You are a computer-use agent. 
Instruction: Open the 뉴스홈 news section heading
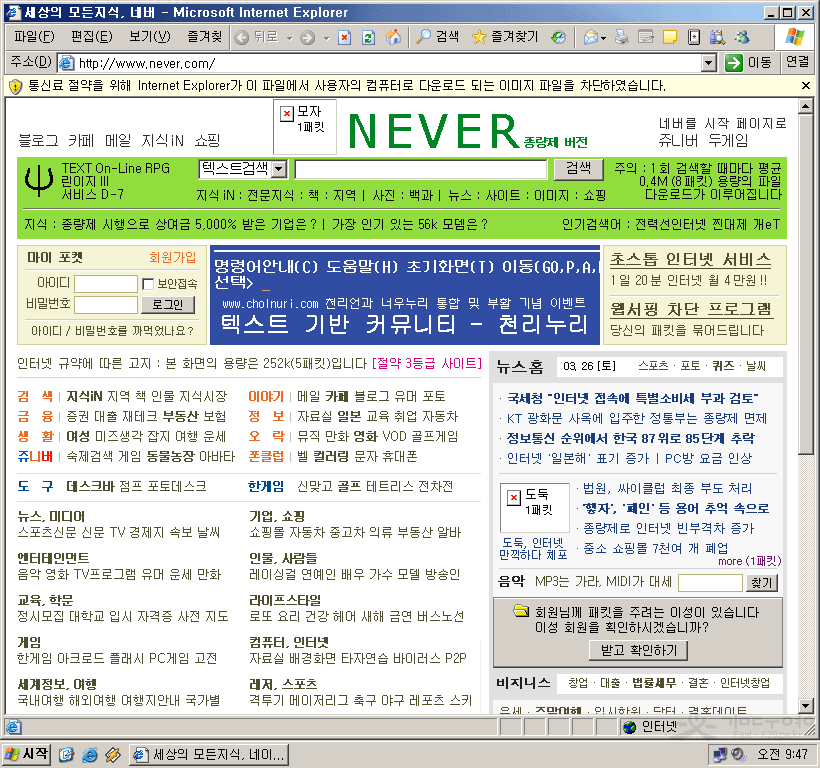(519, 366)
